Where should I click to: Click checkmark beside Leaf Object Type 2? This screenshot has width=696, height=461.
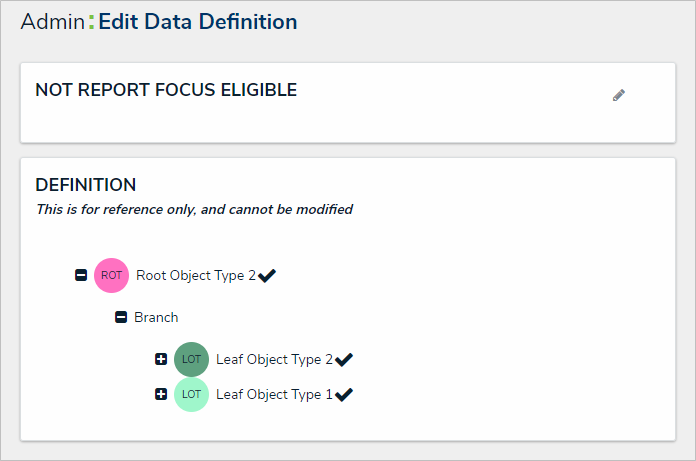pyautogui.click(x=345, y=359)
